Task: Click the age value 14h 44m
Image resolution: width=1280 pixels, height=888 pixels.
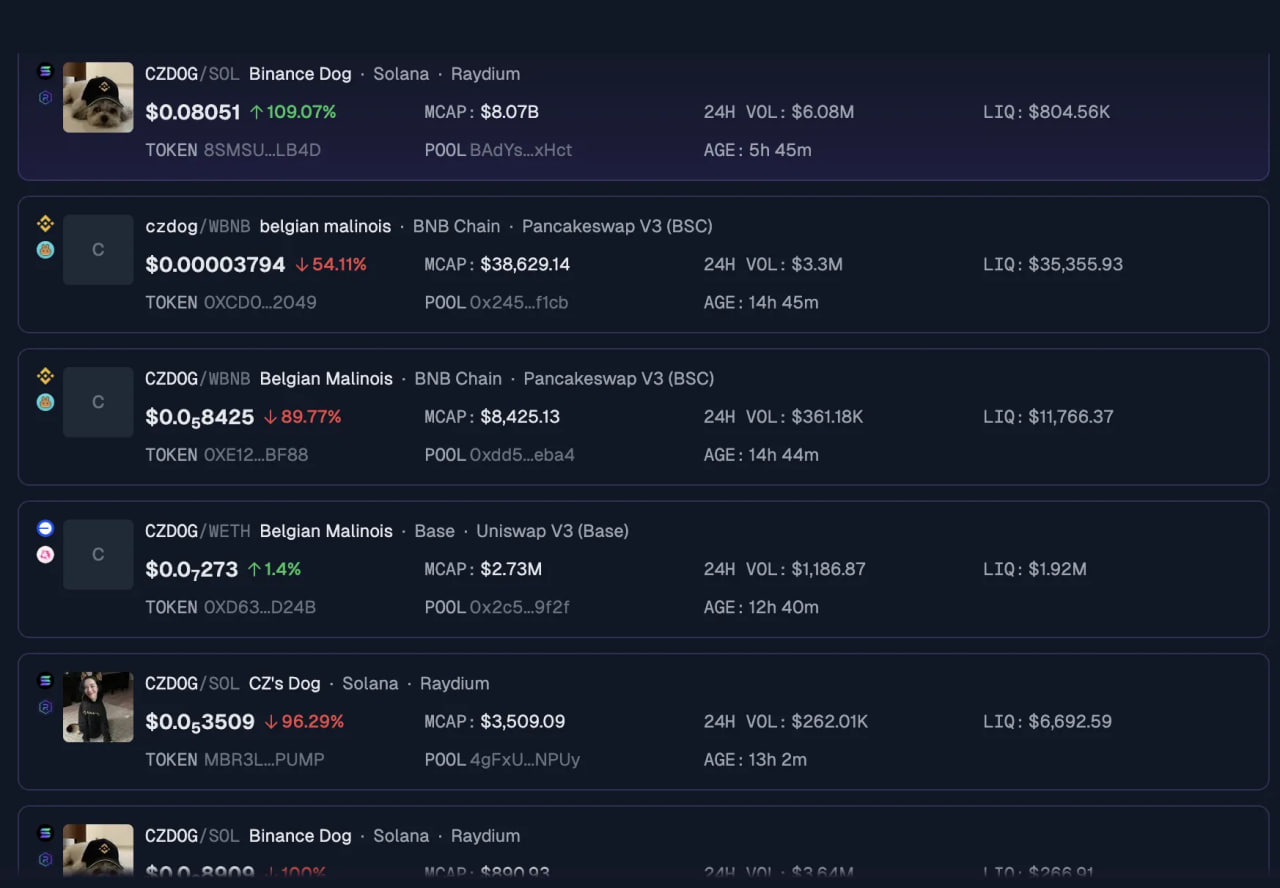Action: tap(783, 455)
